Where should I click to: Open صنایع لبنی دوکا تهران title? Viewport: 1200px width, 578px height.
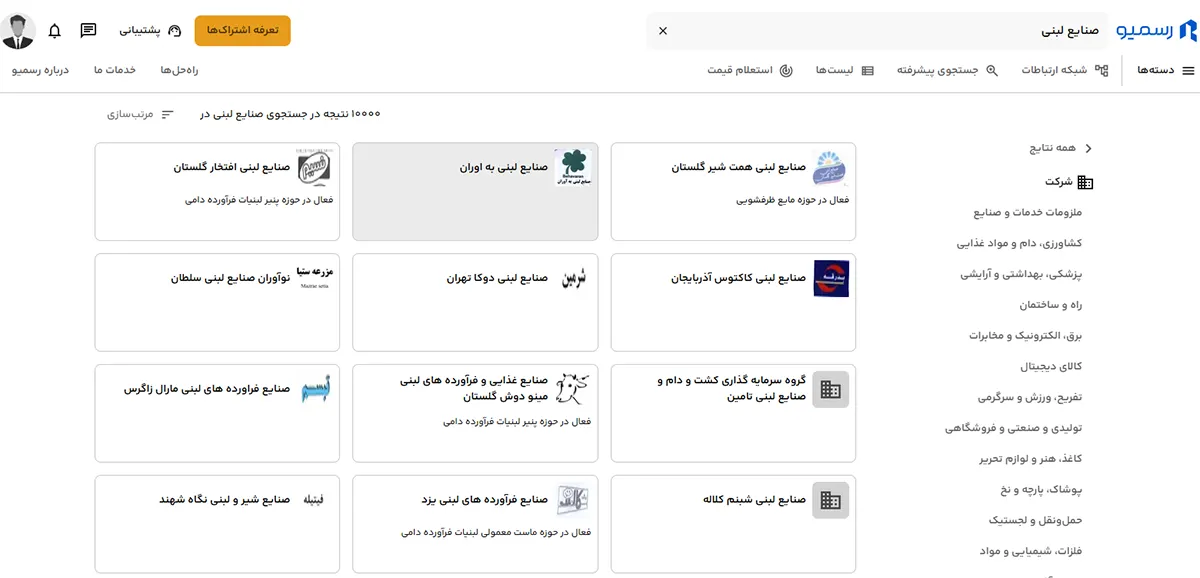497,278
